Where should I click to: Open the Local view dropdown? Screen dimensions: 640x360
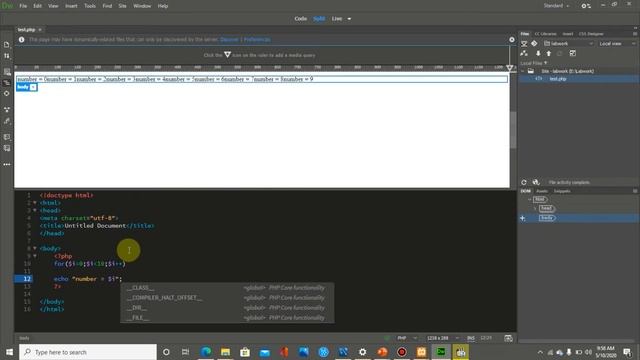618,44
